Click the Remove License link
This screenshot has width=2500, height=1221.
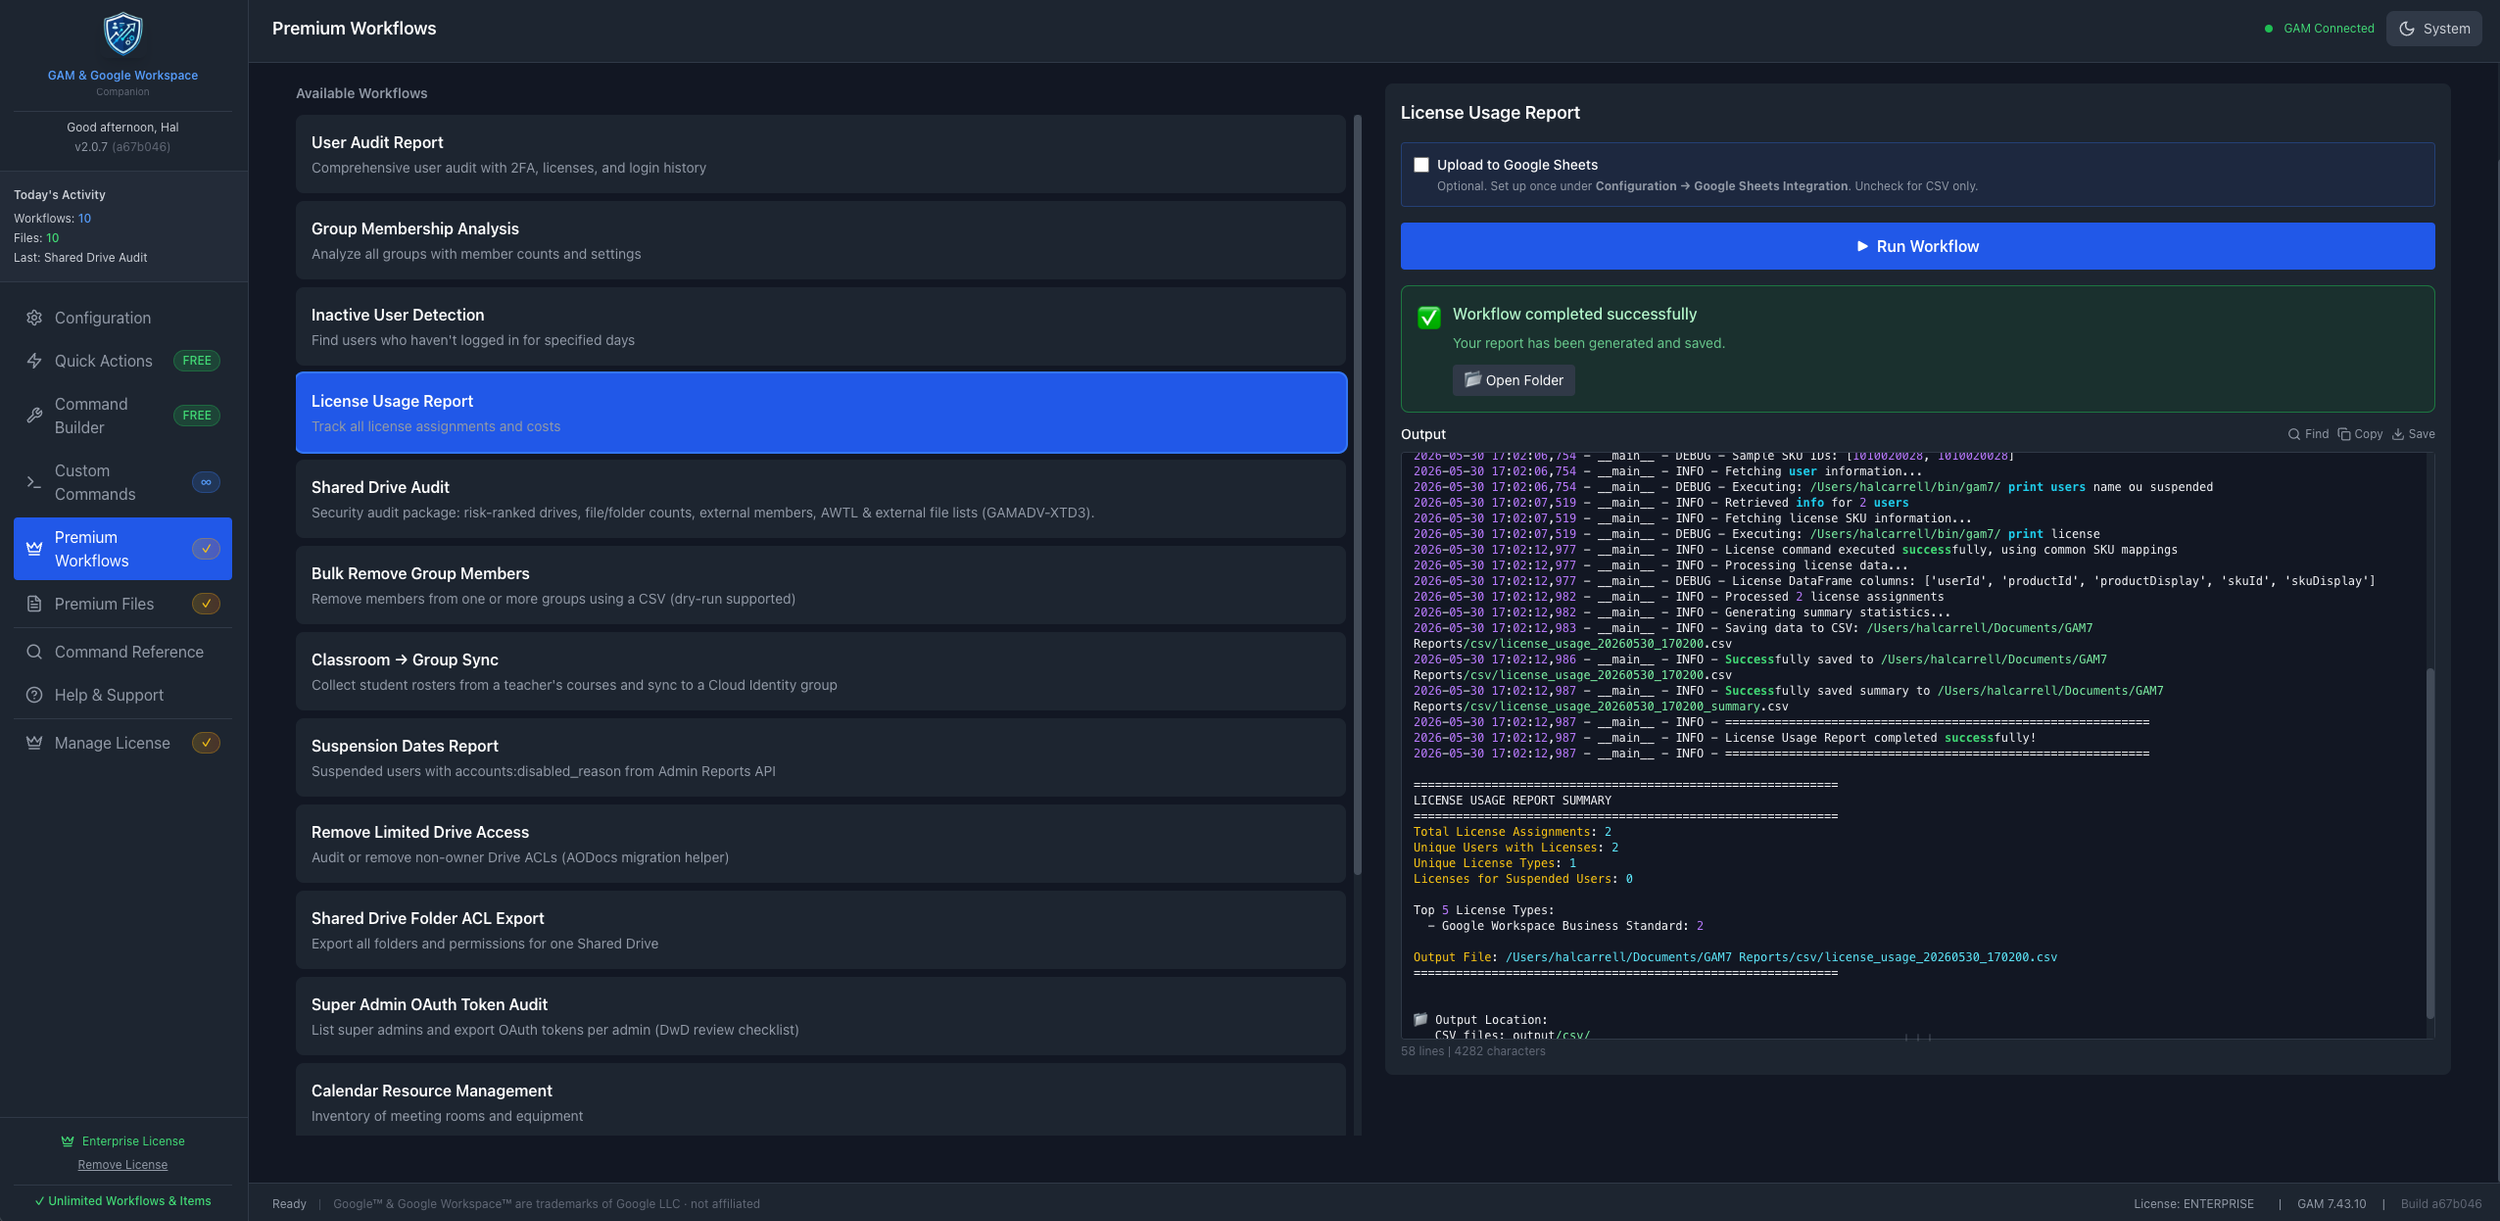(123, 1165)
